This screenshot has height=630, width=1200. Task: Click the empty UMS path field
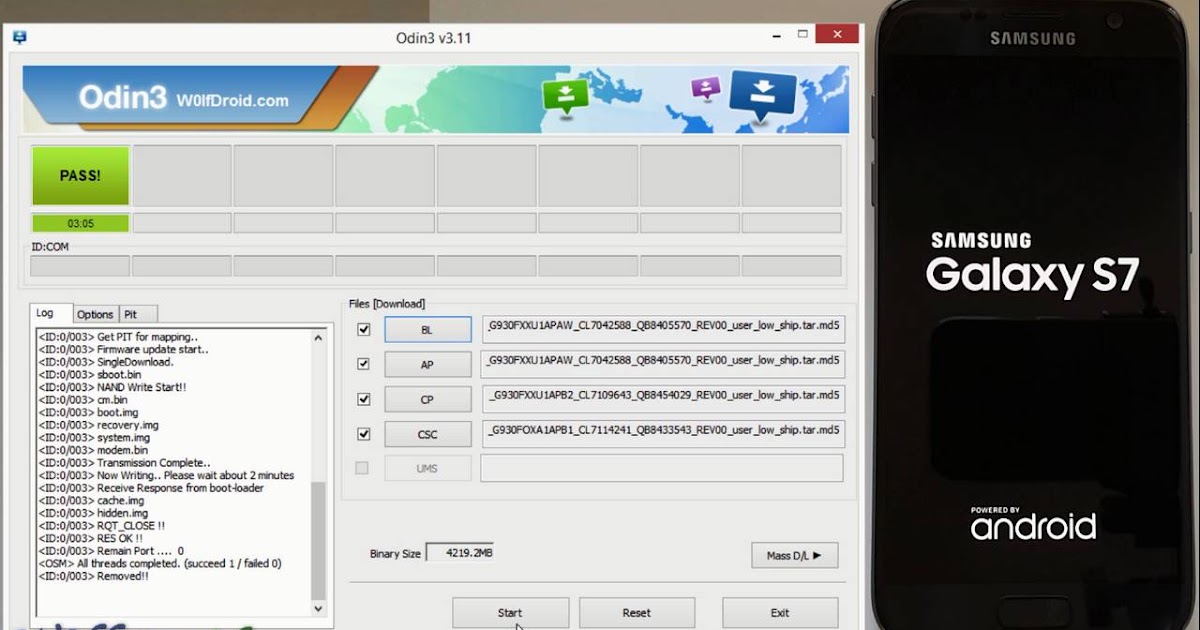click(662, 468)
